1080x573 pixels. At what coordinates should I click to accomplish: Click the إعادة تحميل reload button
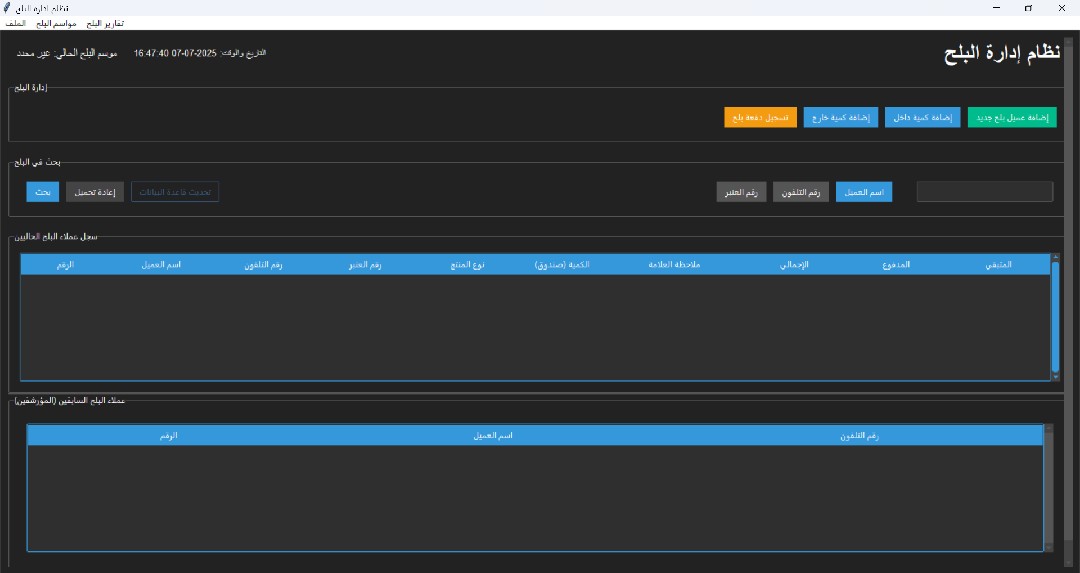tap(95, 192)
